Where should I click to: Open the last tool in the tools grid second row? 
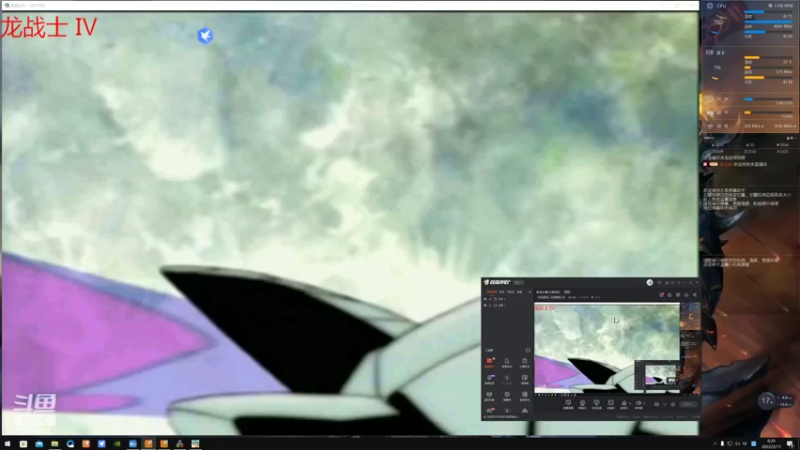click(x=524, y=379)
